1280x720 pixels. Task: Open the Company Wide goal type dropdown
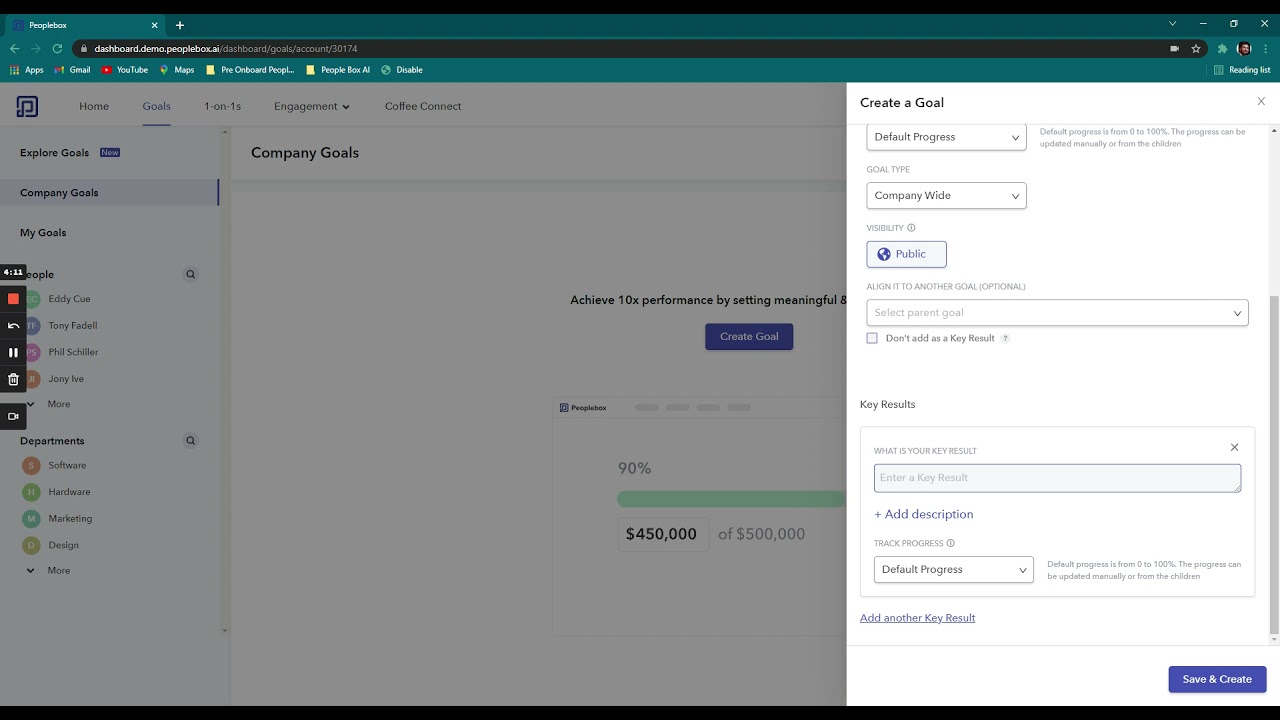946,196
